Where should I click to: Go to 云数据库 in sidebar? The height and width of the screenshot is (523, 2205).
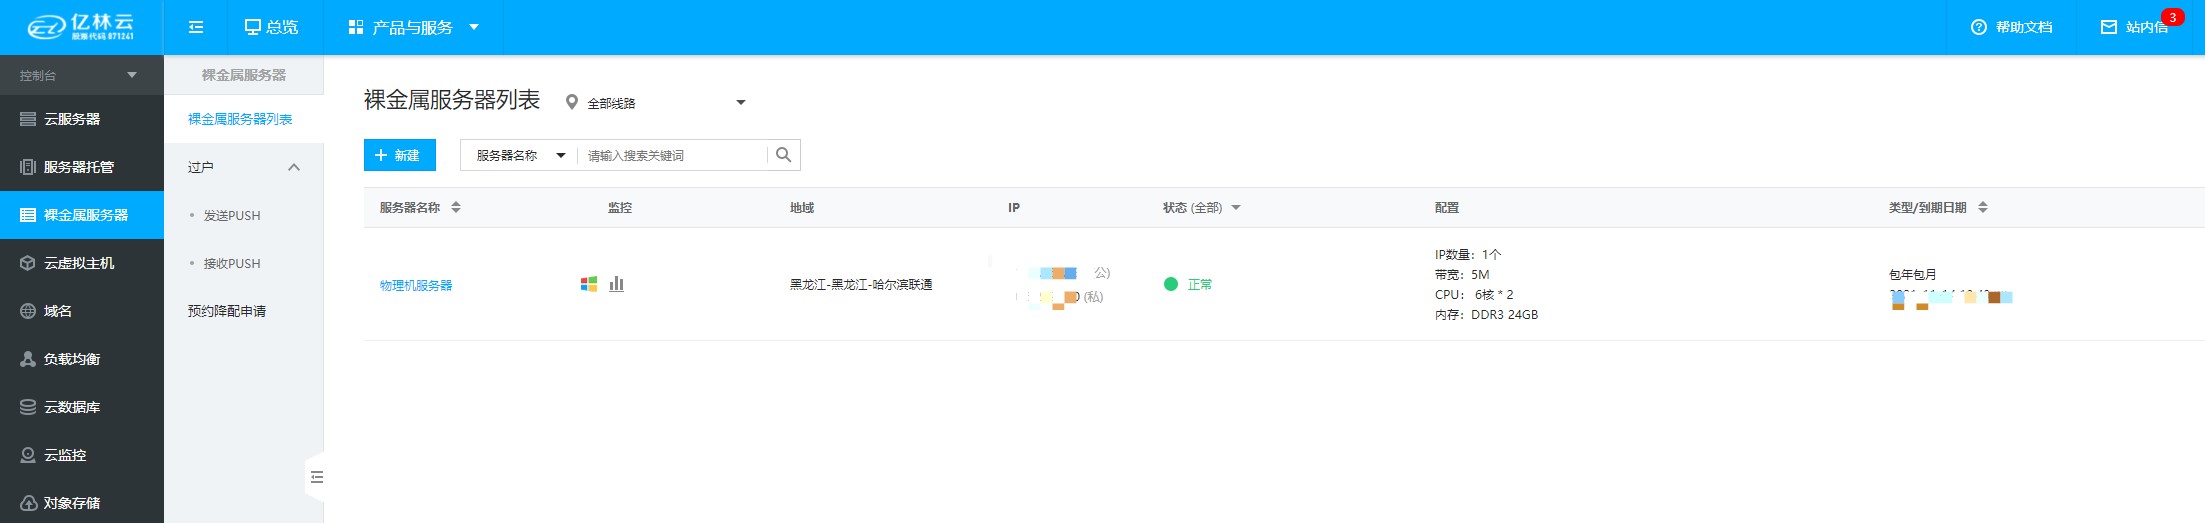click(x=81, y=407)
